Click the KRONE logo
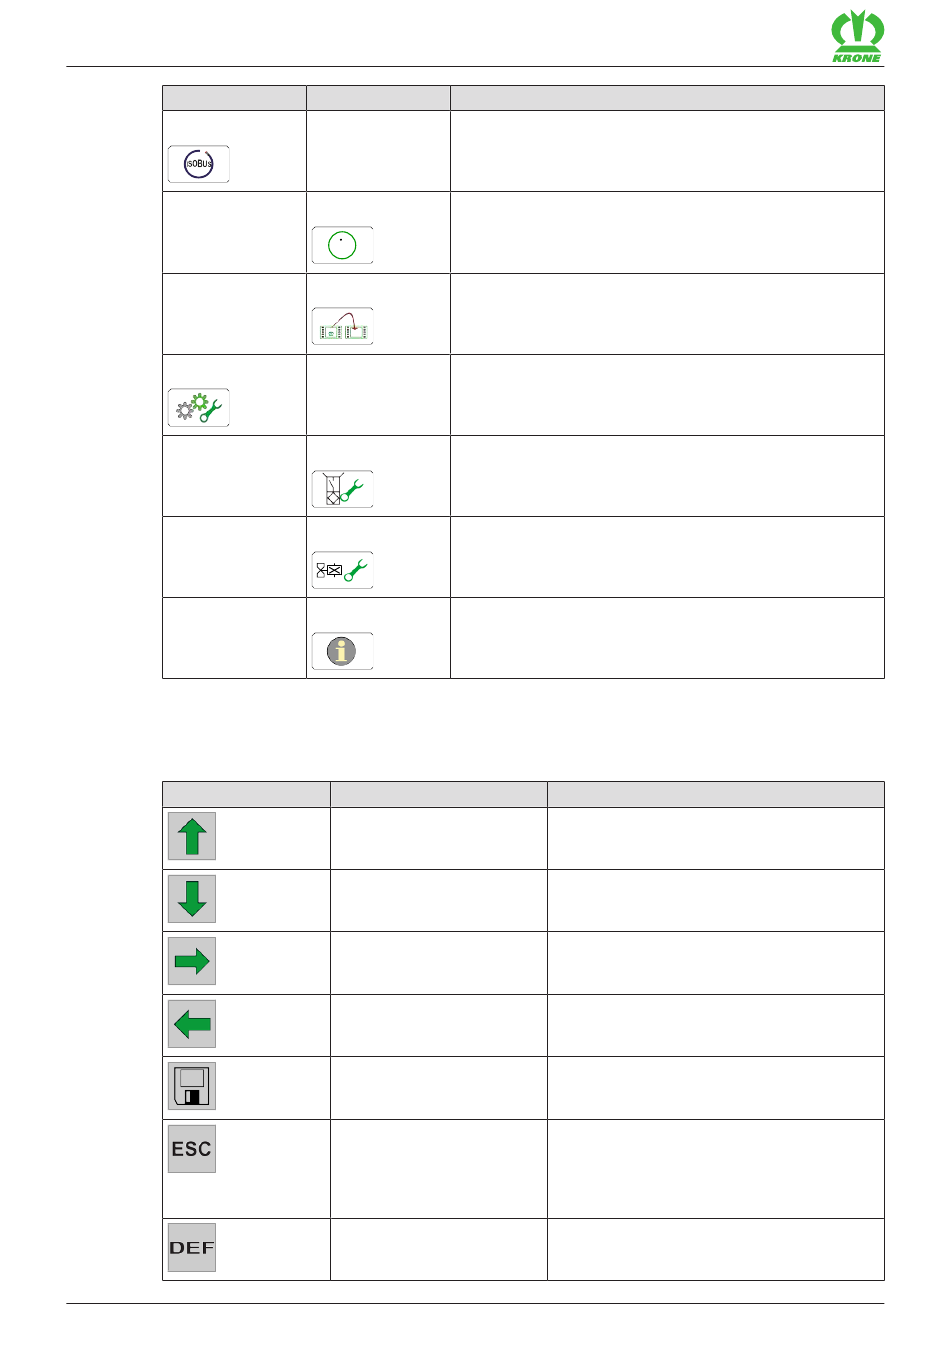The height and width of the screenshot is (1369, 950). pos(857,37)
